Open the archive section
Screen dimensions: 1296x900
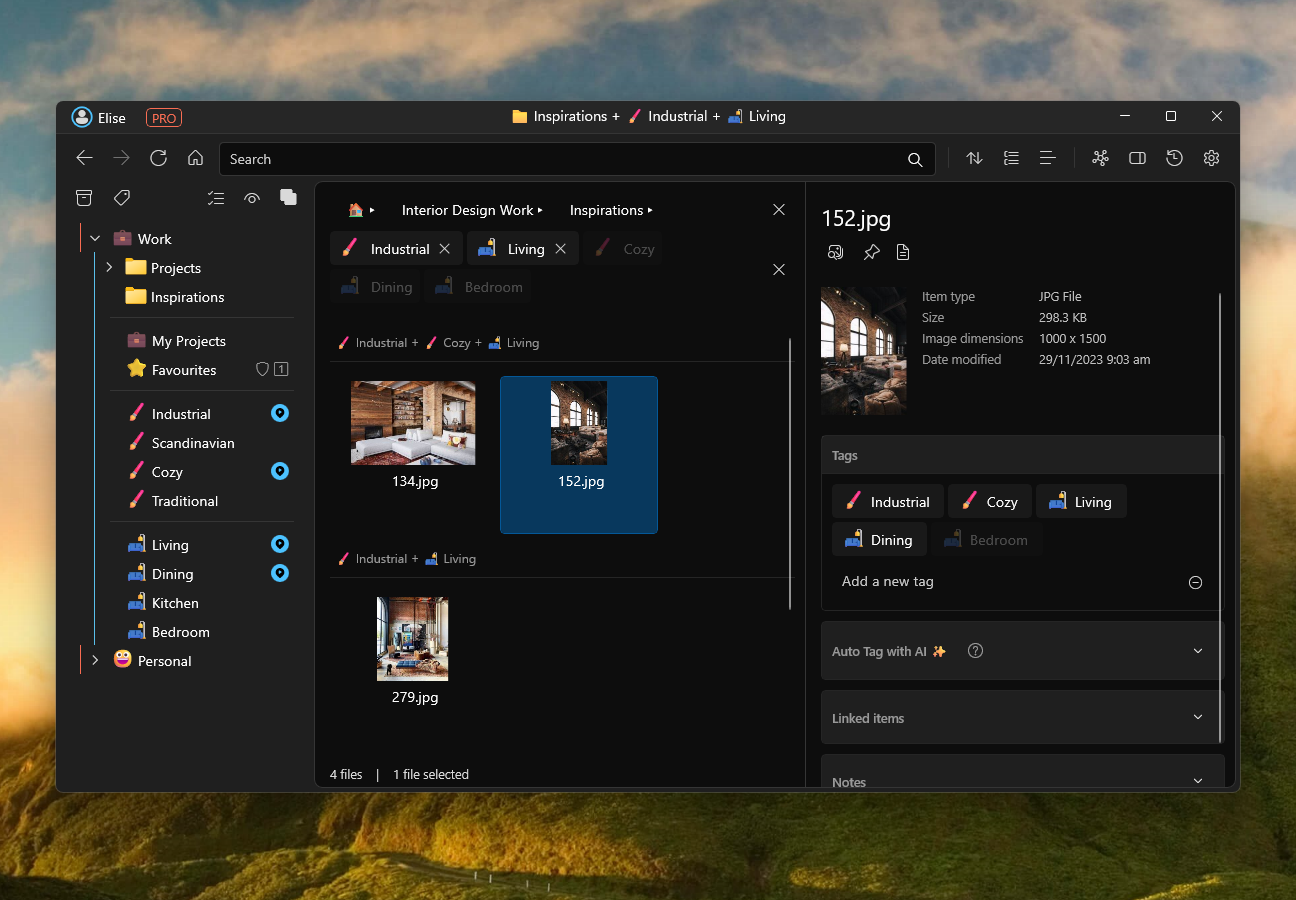pyautogui.click(x=83, y=197)
